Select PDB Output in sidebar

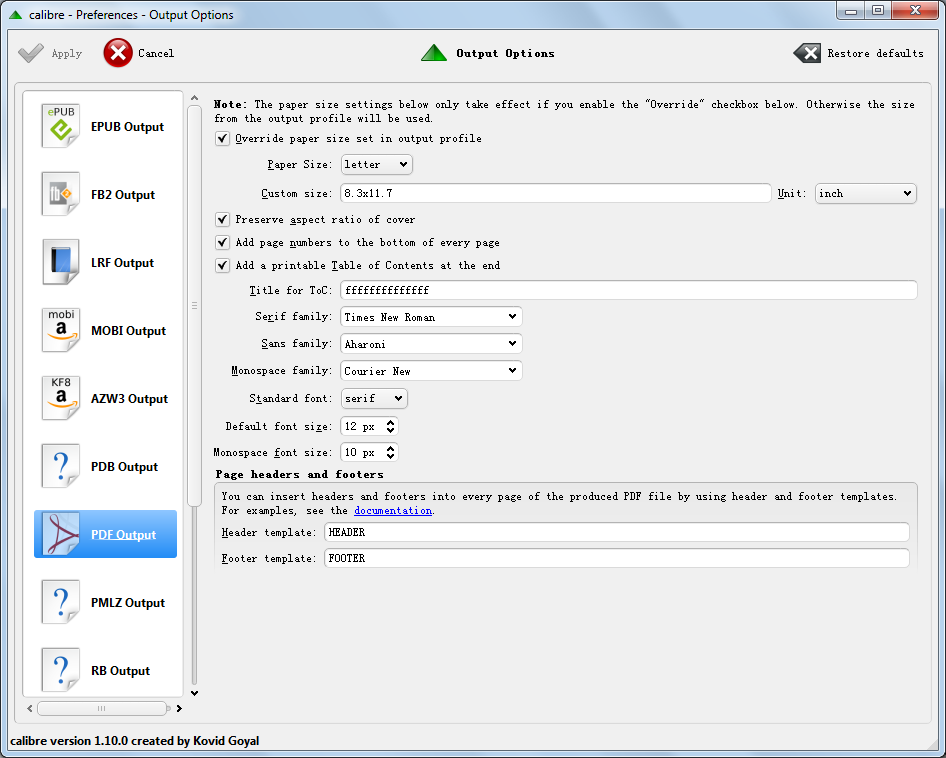coord(106,467)
